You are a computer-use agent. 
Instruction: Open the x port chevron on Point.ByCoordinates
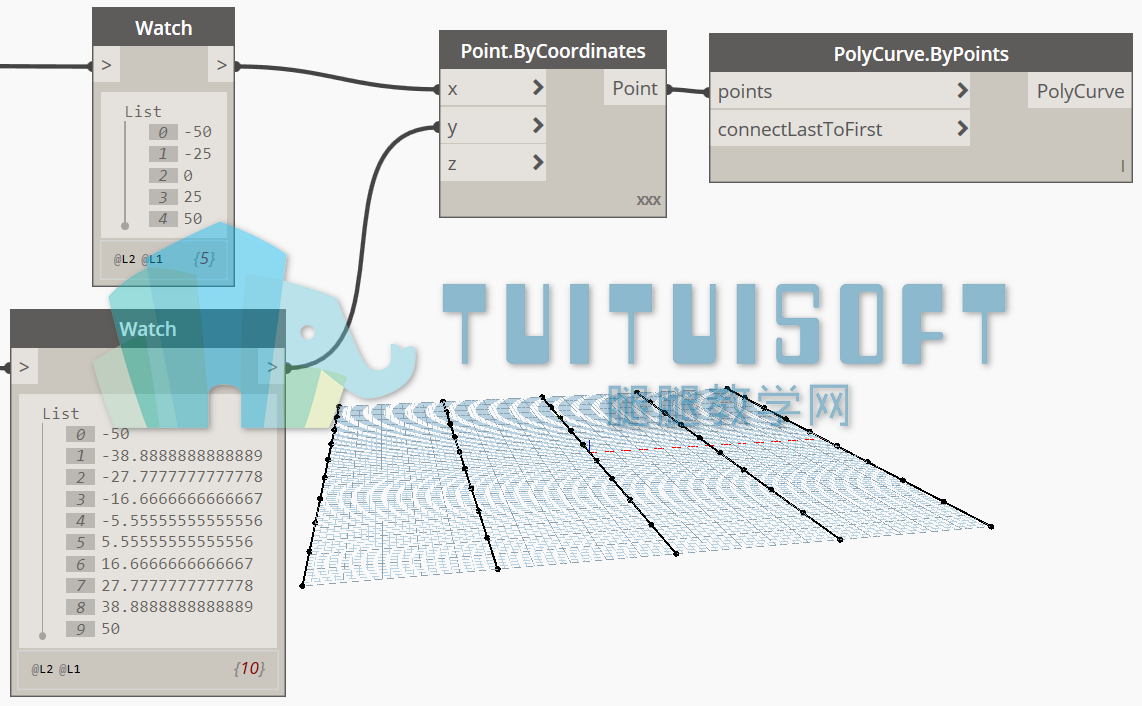(x=537, y=87)
